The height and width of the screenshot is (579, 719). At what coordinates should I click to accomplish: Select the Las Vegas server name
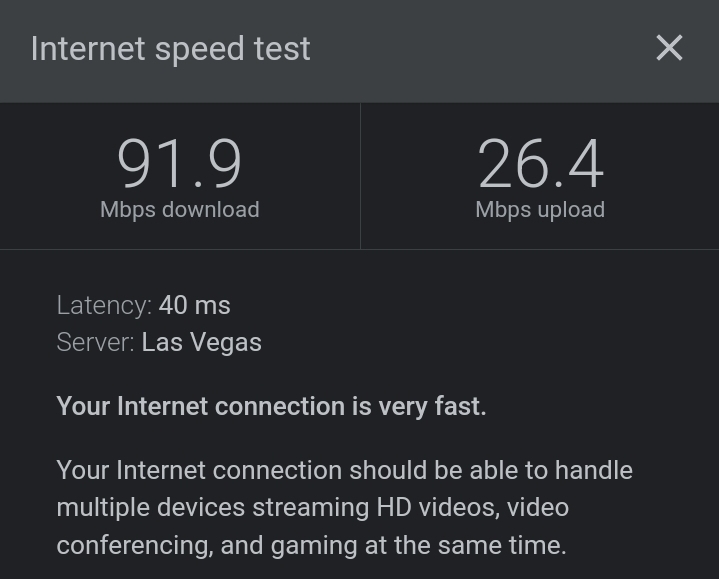[x=201, y=342]
